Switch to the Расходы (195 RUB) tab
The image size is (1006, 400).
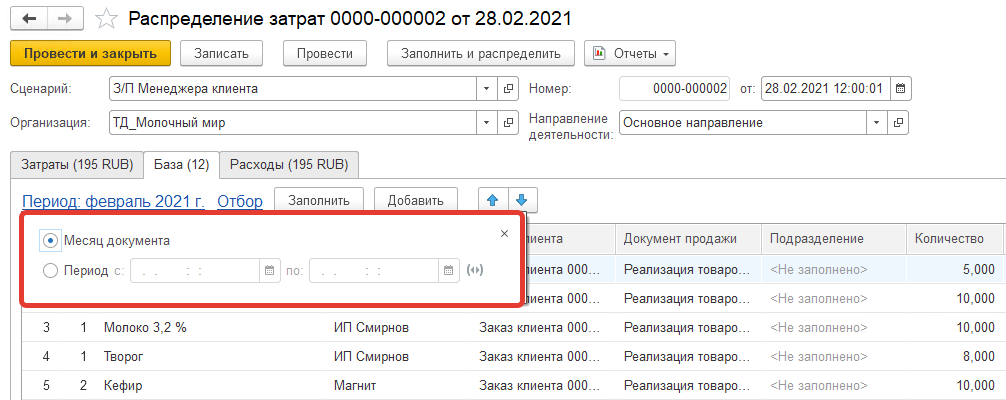click(x=289, y=164)
